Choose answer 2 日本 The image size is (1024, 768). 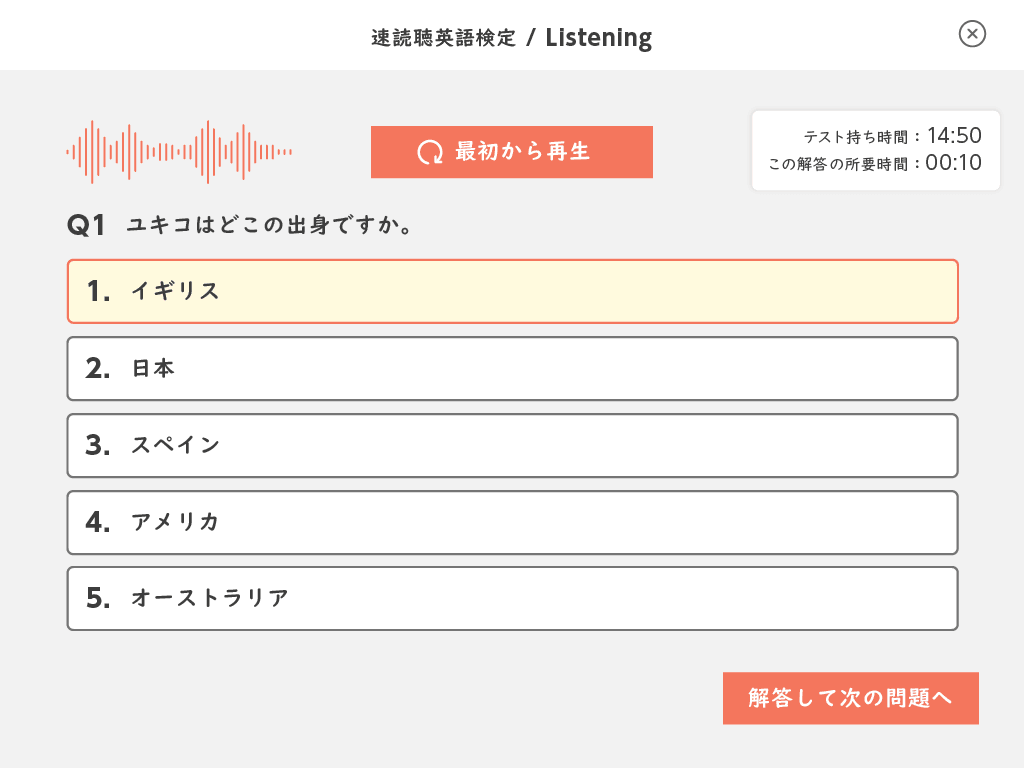[x=513, y=368]
